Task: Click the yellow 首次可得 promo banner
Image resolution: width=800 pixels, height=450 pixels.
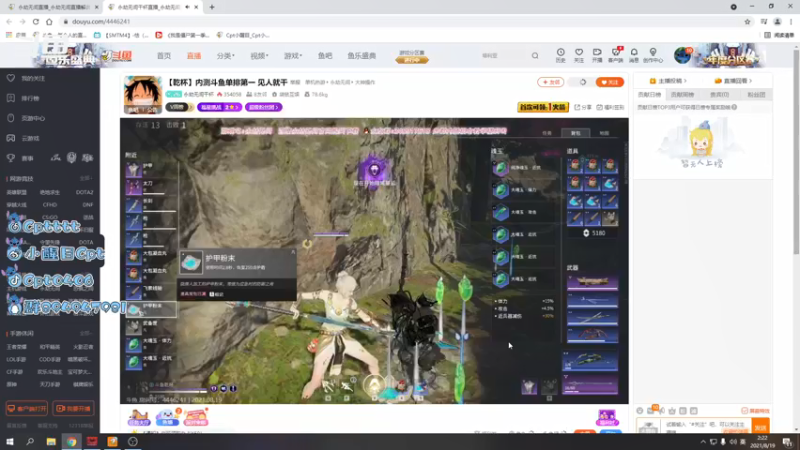Action: click(x=543, y=107)
